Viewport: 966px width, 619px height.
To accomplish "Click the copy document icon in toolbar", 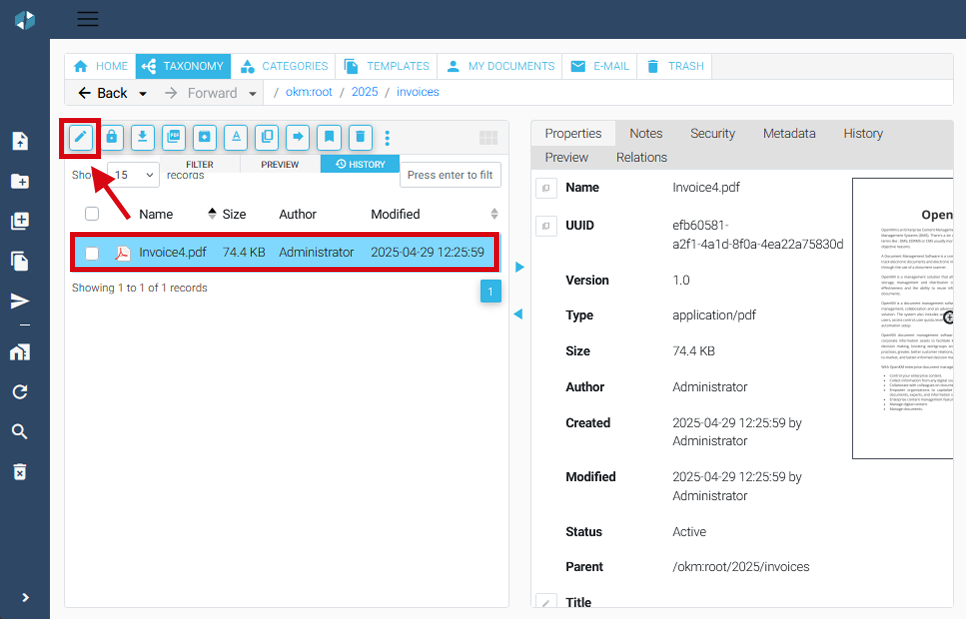I will pyautogui.click(x=266, y=137).
